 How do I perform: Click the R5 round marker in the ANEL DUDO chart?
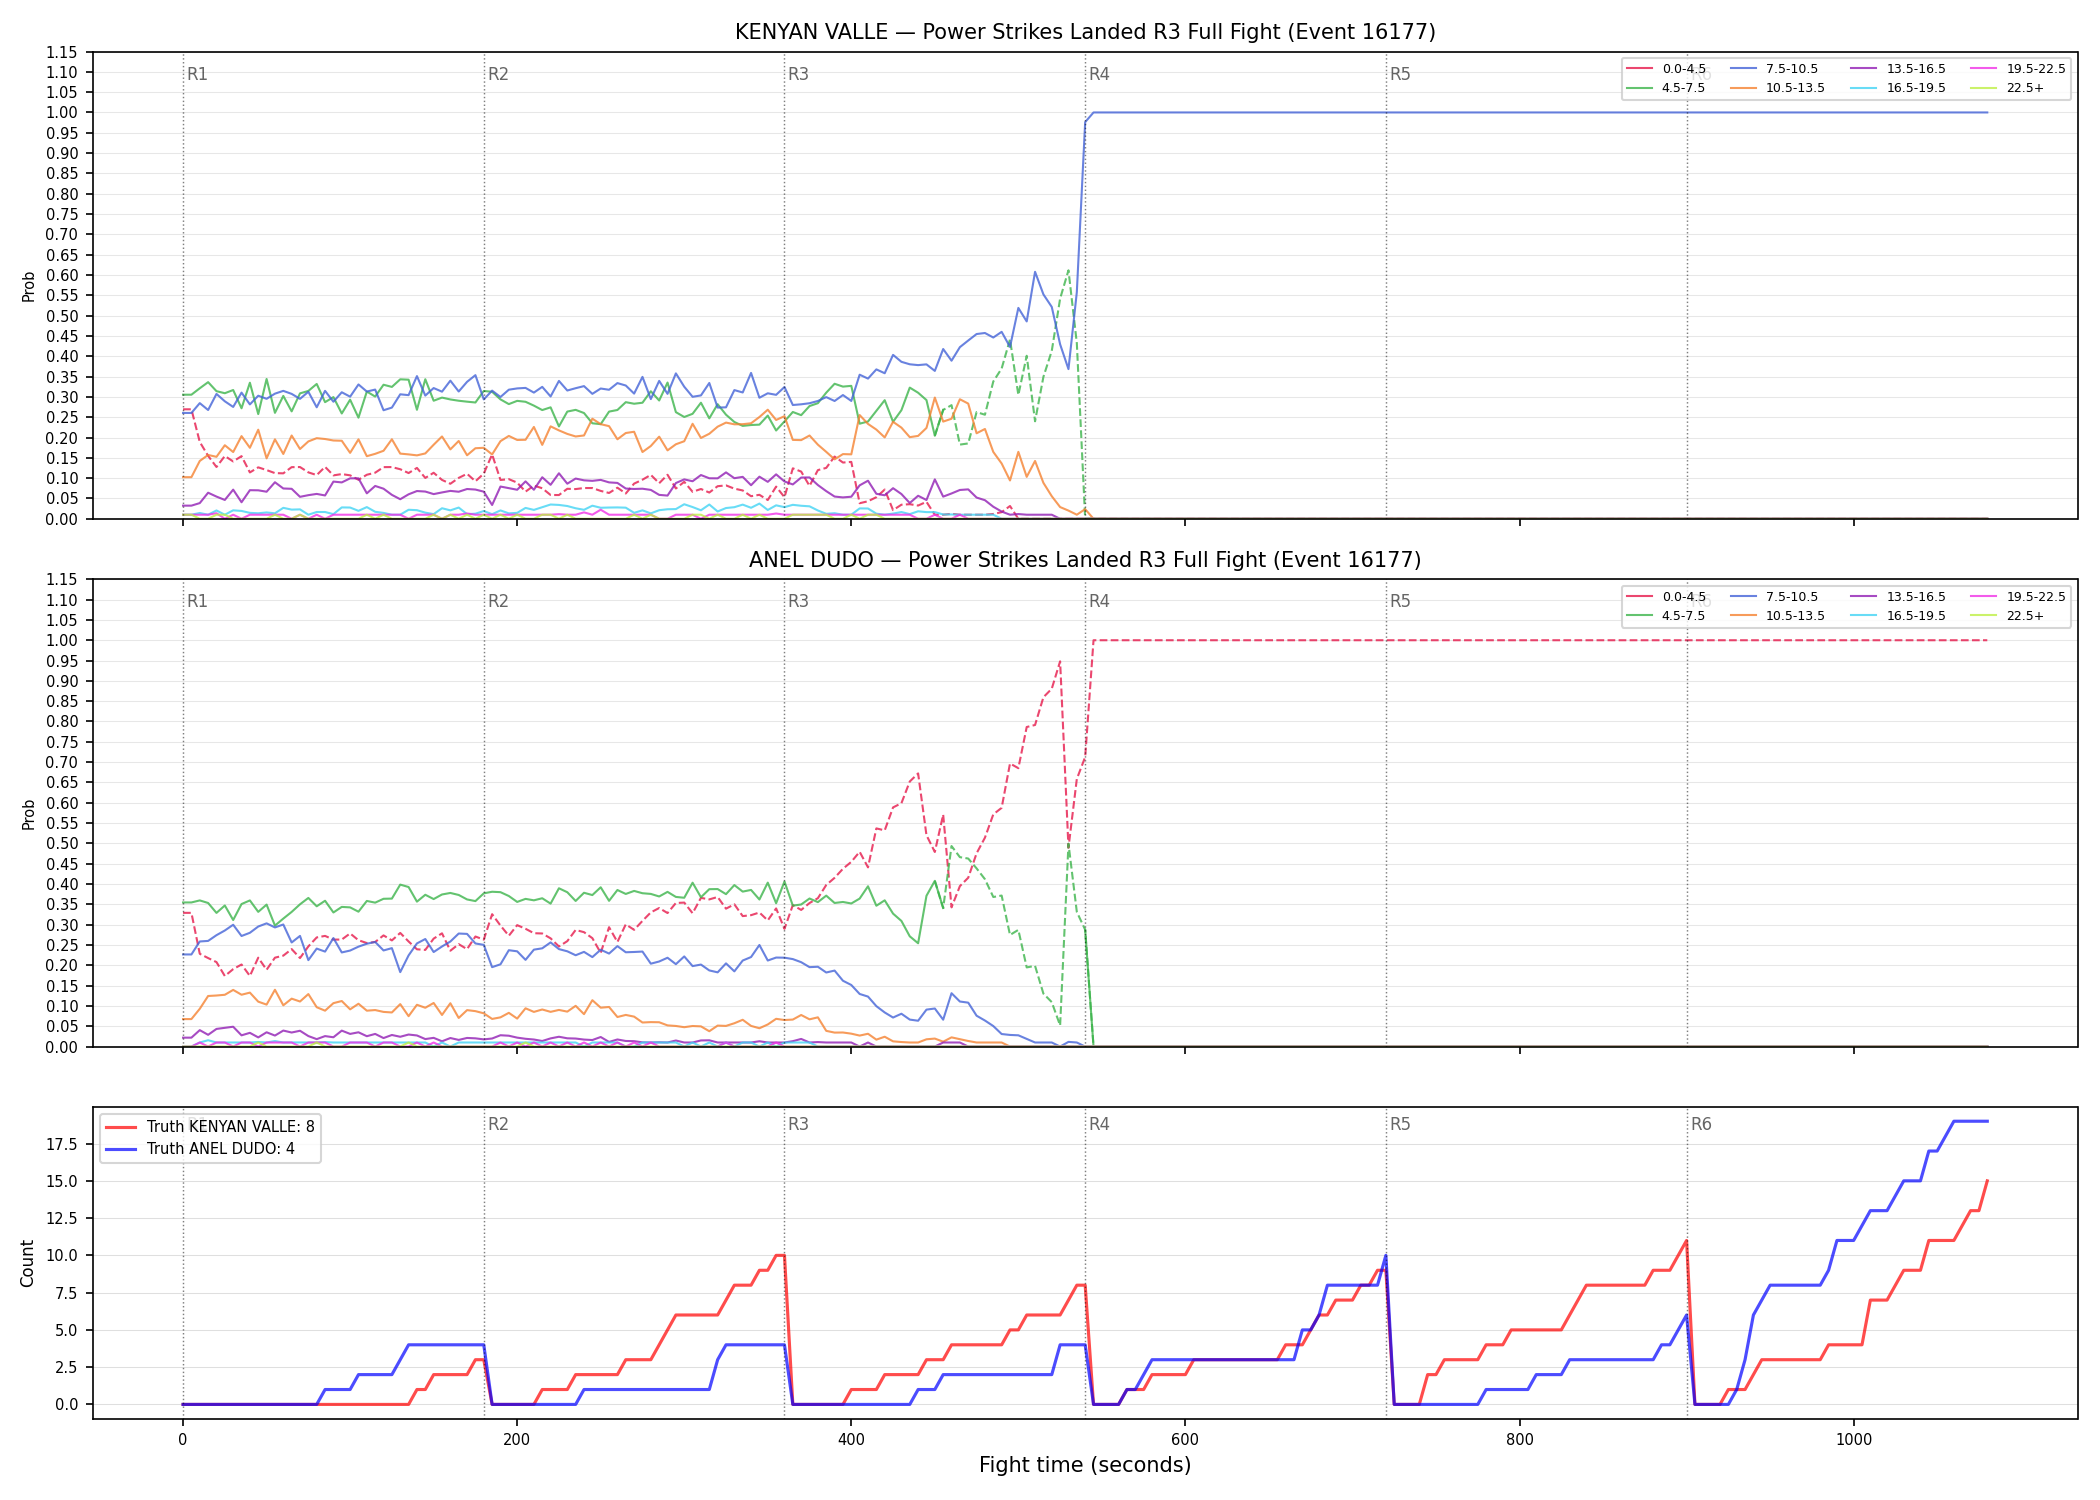[1400, 601]
